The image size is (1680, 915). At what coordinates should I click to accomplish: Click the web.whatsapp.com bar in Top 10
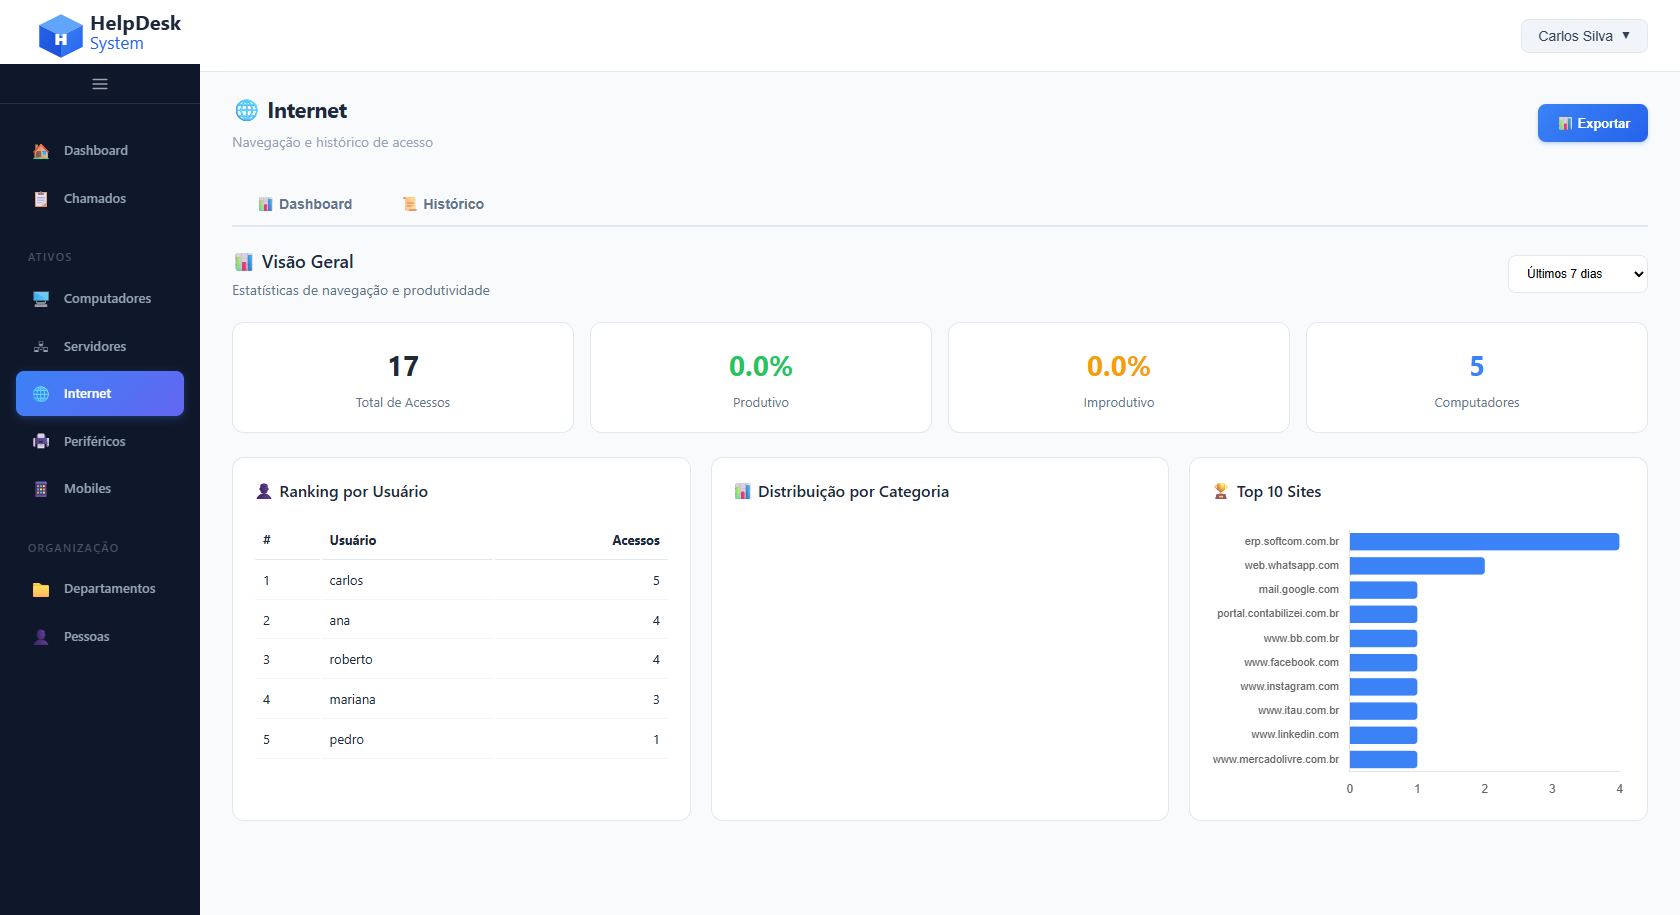[x=1417, y=566]
